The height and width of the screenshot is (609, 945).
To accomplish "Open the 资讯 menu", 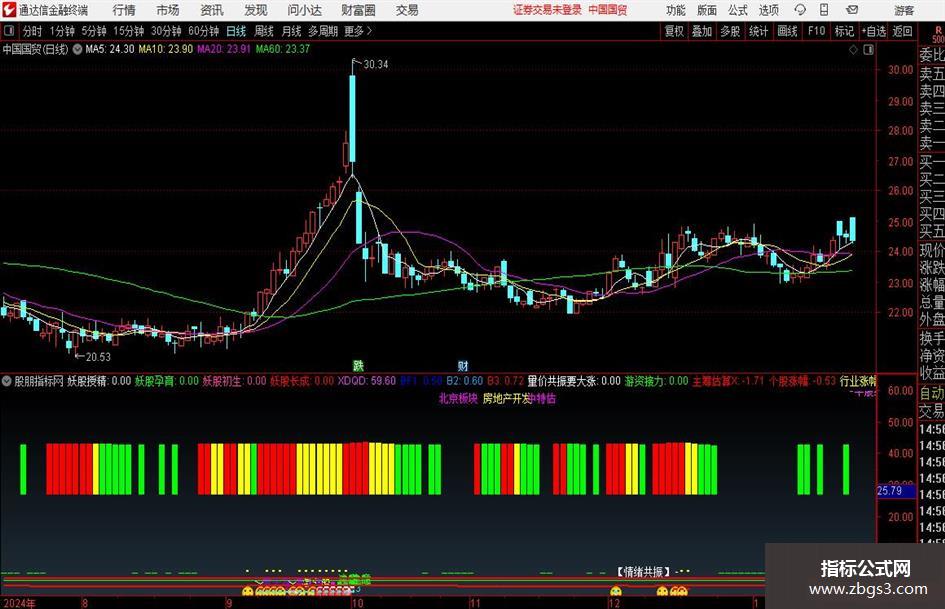I will 212,10.
